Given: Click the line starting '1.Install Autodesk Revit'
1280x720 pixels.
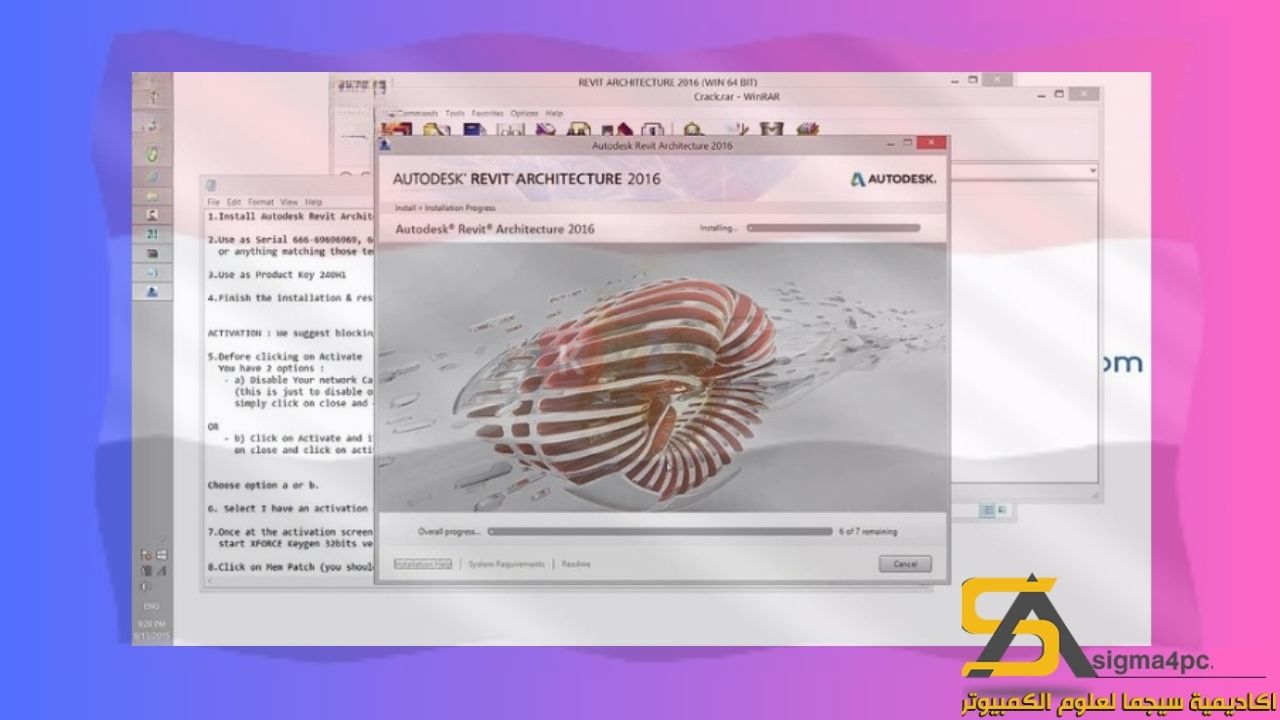Looking at the screenshot, I should click(x=290, y=216).
